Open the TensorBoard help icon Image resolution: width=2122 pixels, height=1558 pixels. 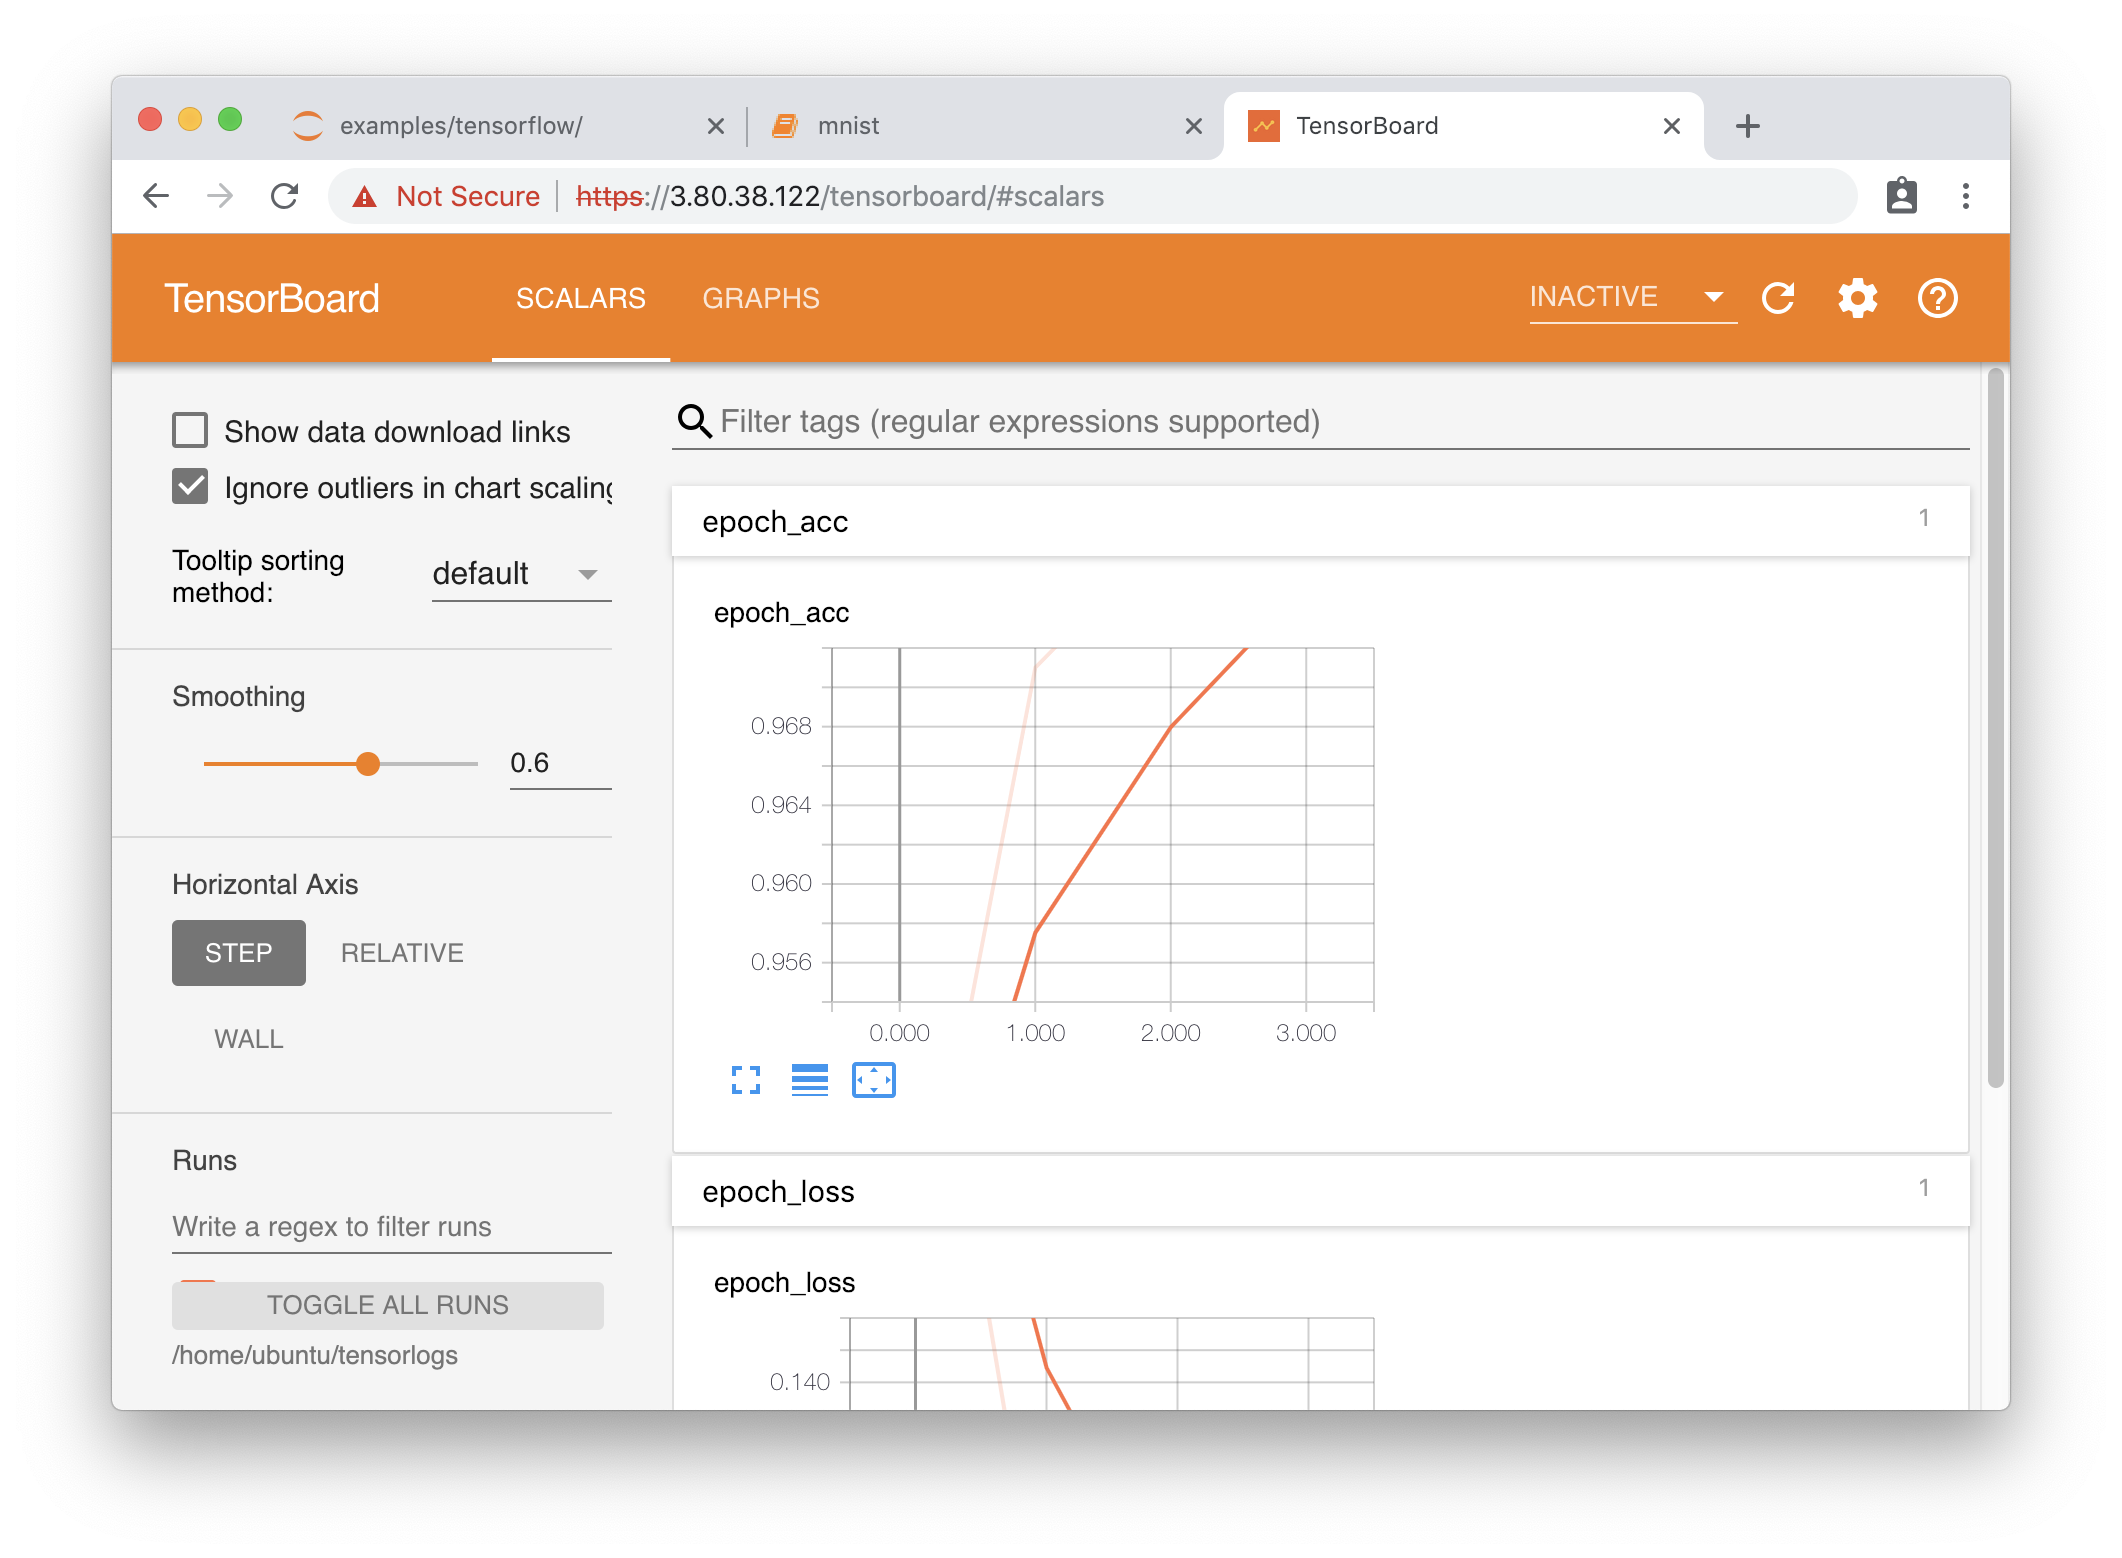(1937, 298)
